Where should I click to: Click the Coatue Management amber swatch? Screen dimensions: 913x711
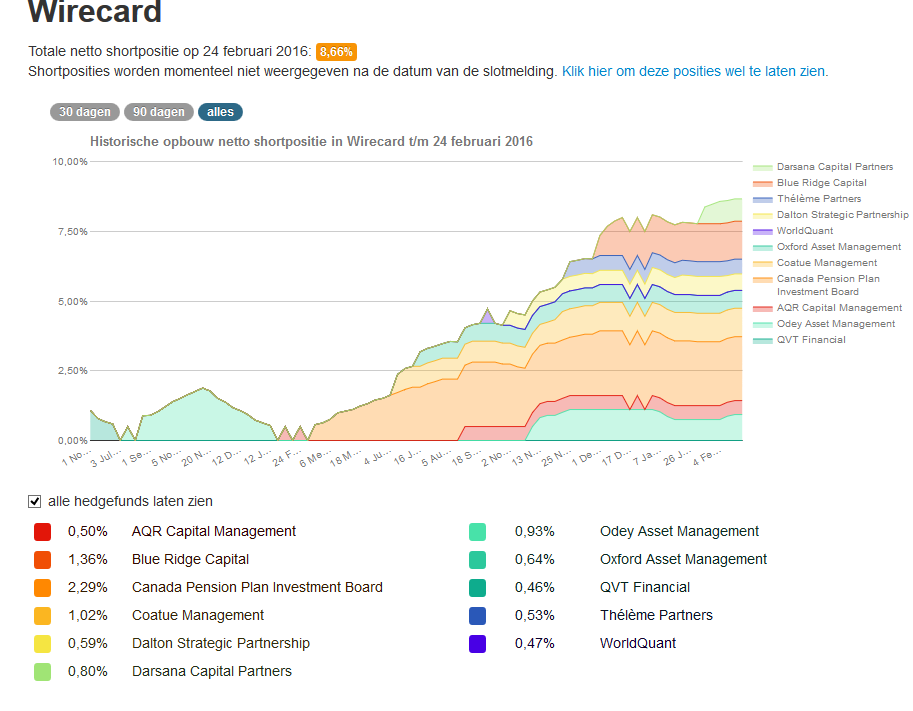coord(43,616)
